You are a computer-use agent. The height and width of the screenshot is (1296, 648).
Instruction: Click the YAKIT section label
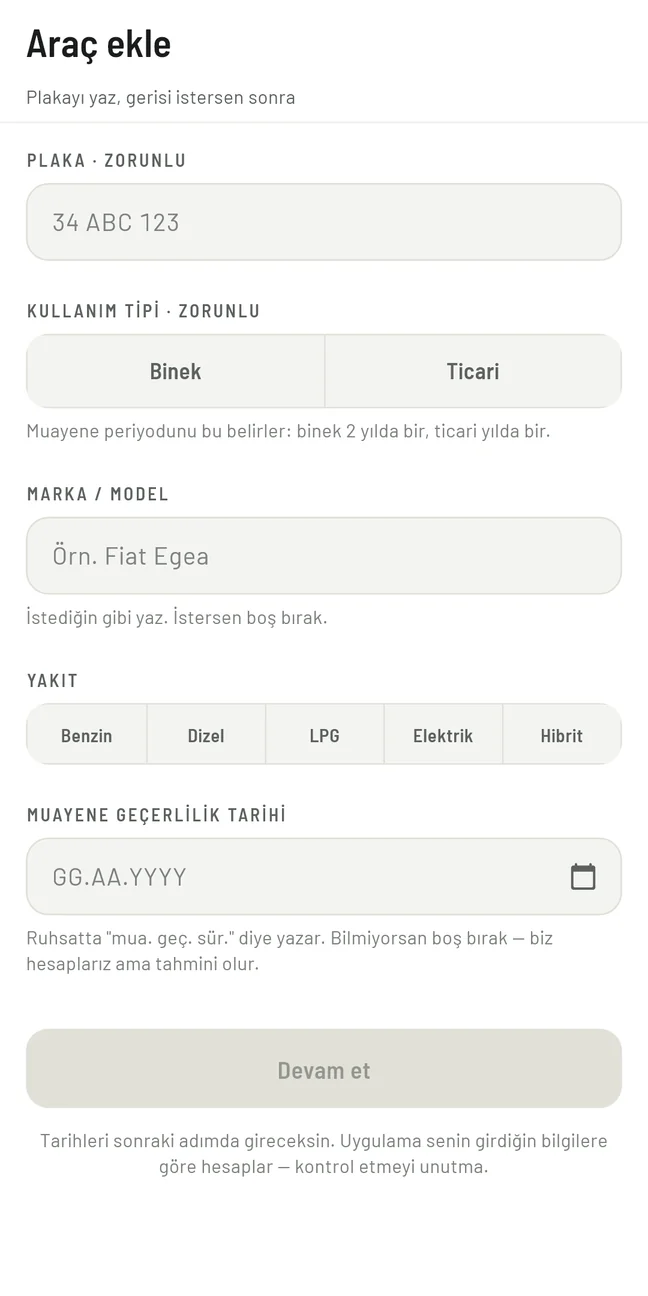click(x=53, y=681)
